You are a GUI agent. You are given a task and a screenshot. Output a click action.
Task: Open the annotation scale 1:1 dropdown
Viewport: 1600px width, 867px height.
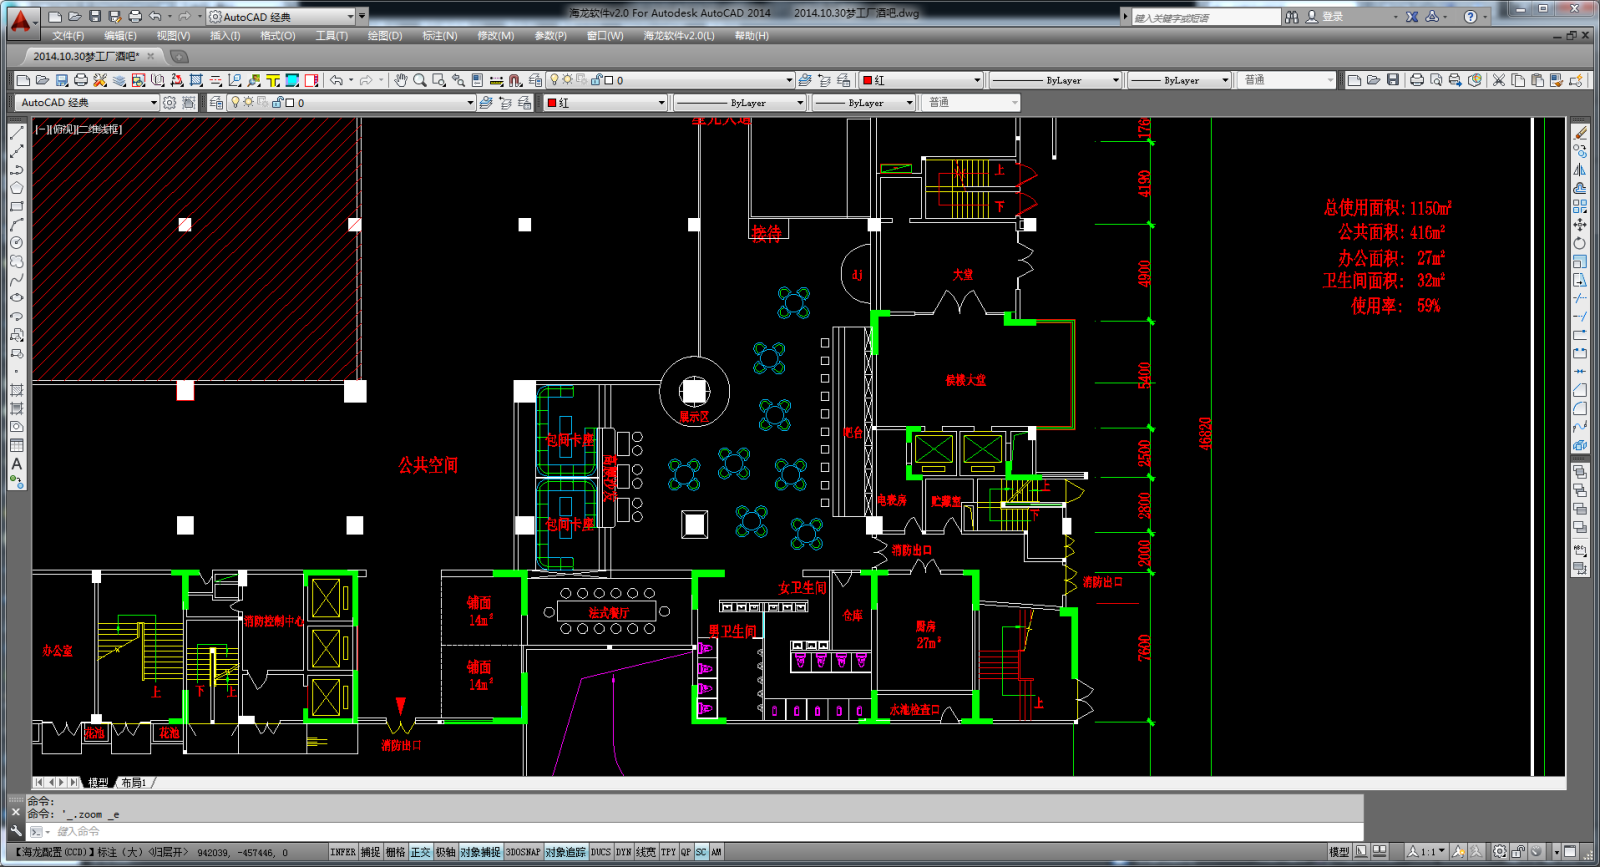click(1427, 852)
